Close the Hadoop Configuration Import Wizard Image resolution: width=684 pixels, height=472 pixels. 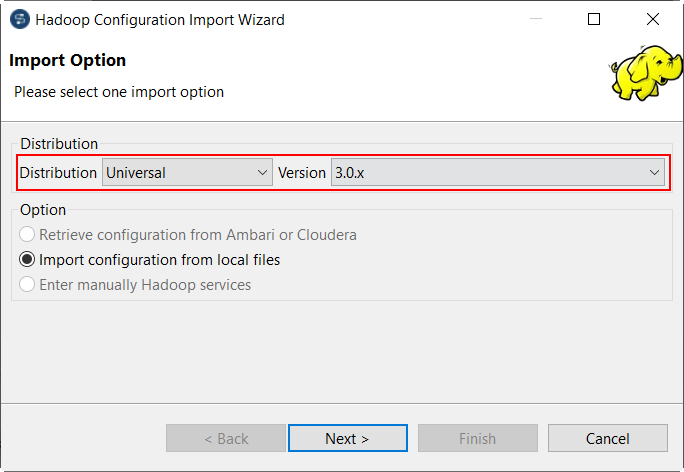(653, 19)
